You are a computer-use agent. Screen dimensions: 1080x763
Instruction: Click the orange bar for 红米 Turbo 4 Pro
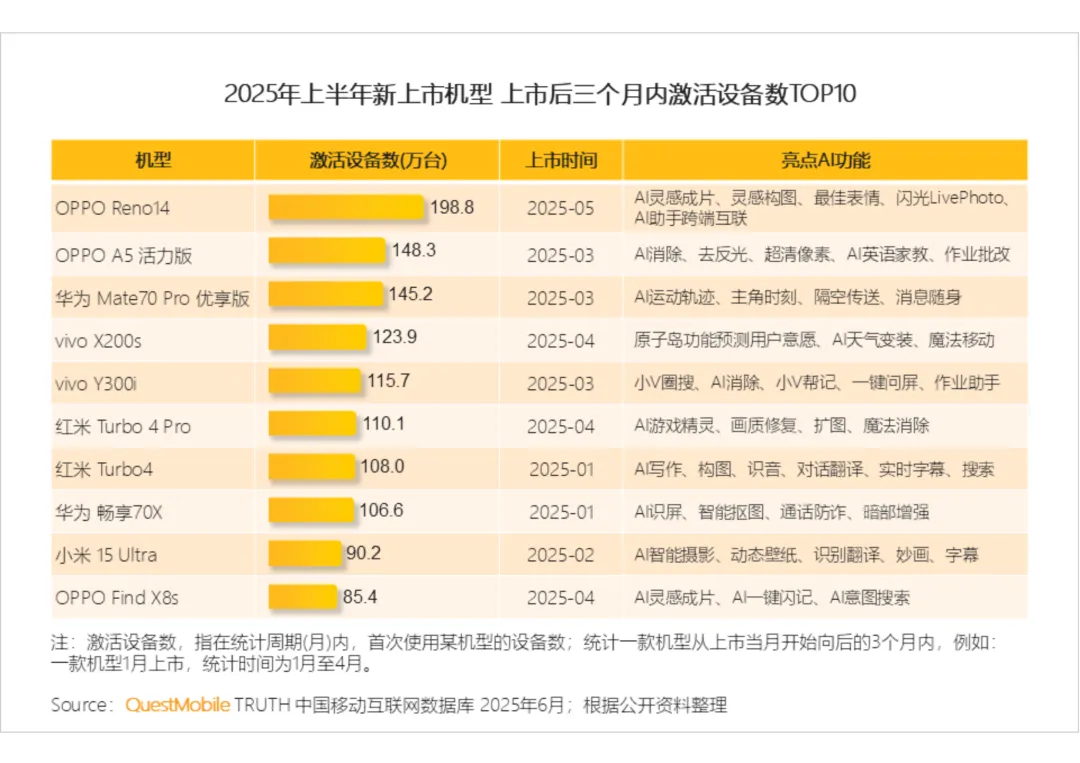[x=312, y=424]
